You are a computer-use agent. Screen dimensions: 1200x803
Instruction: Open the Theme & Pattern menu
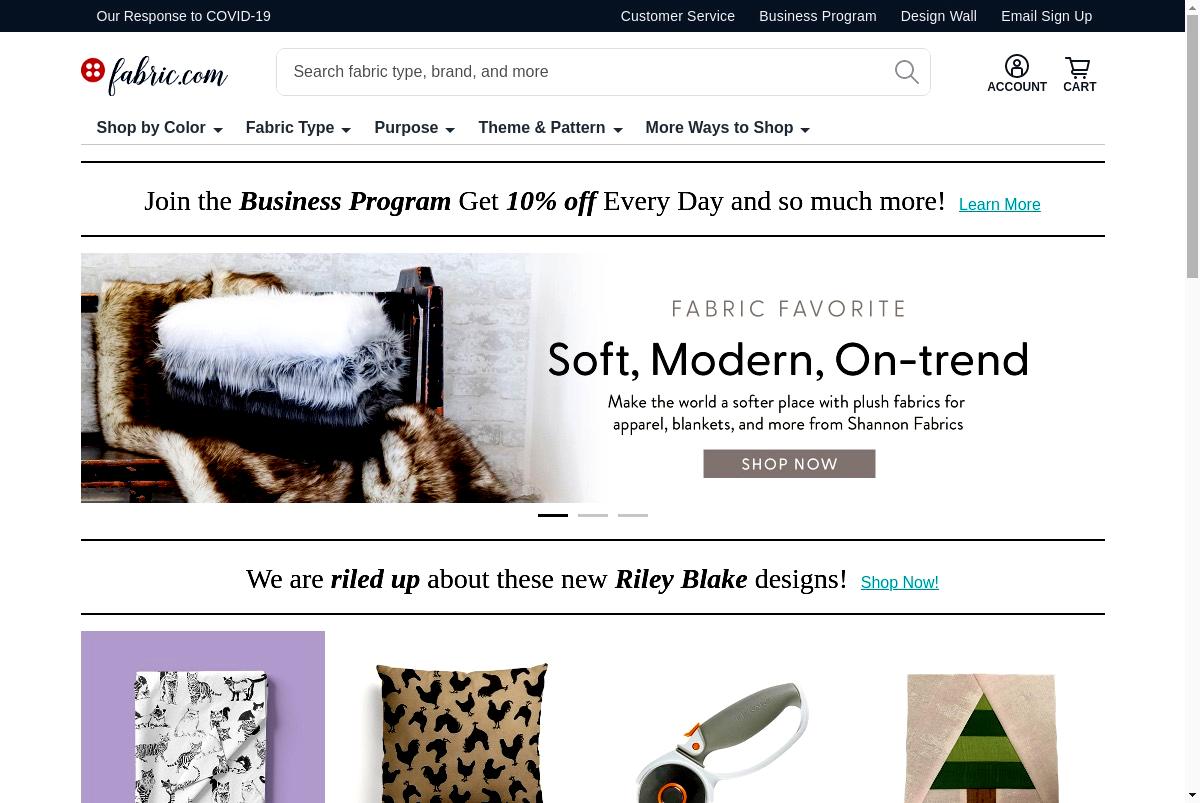[550, 128]
